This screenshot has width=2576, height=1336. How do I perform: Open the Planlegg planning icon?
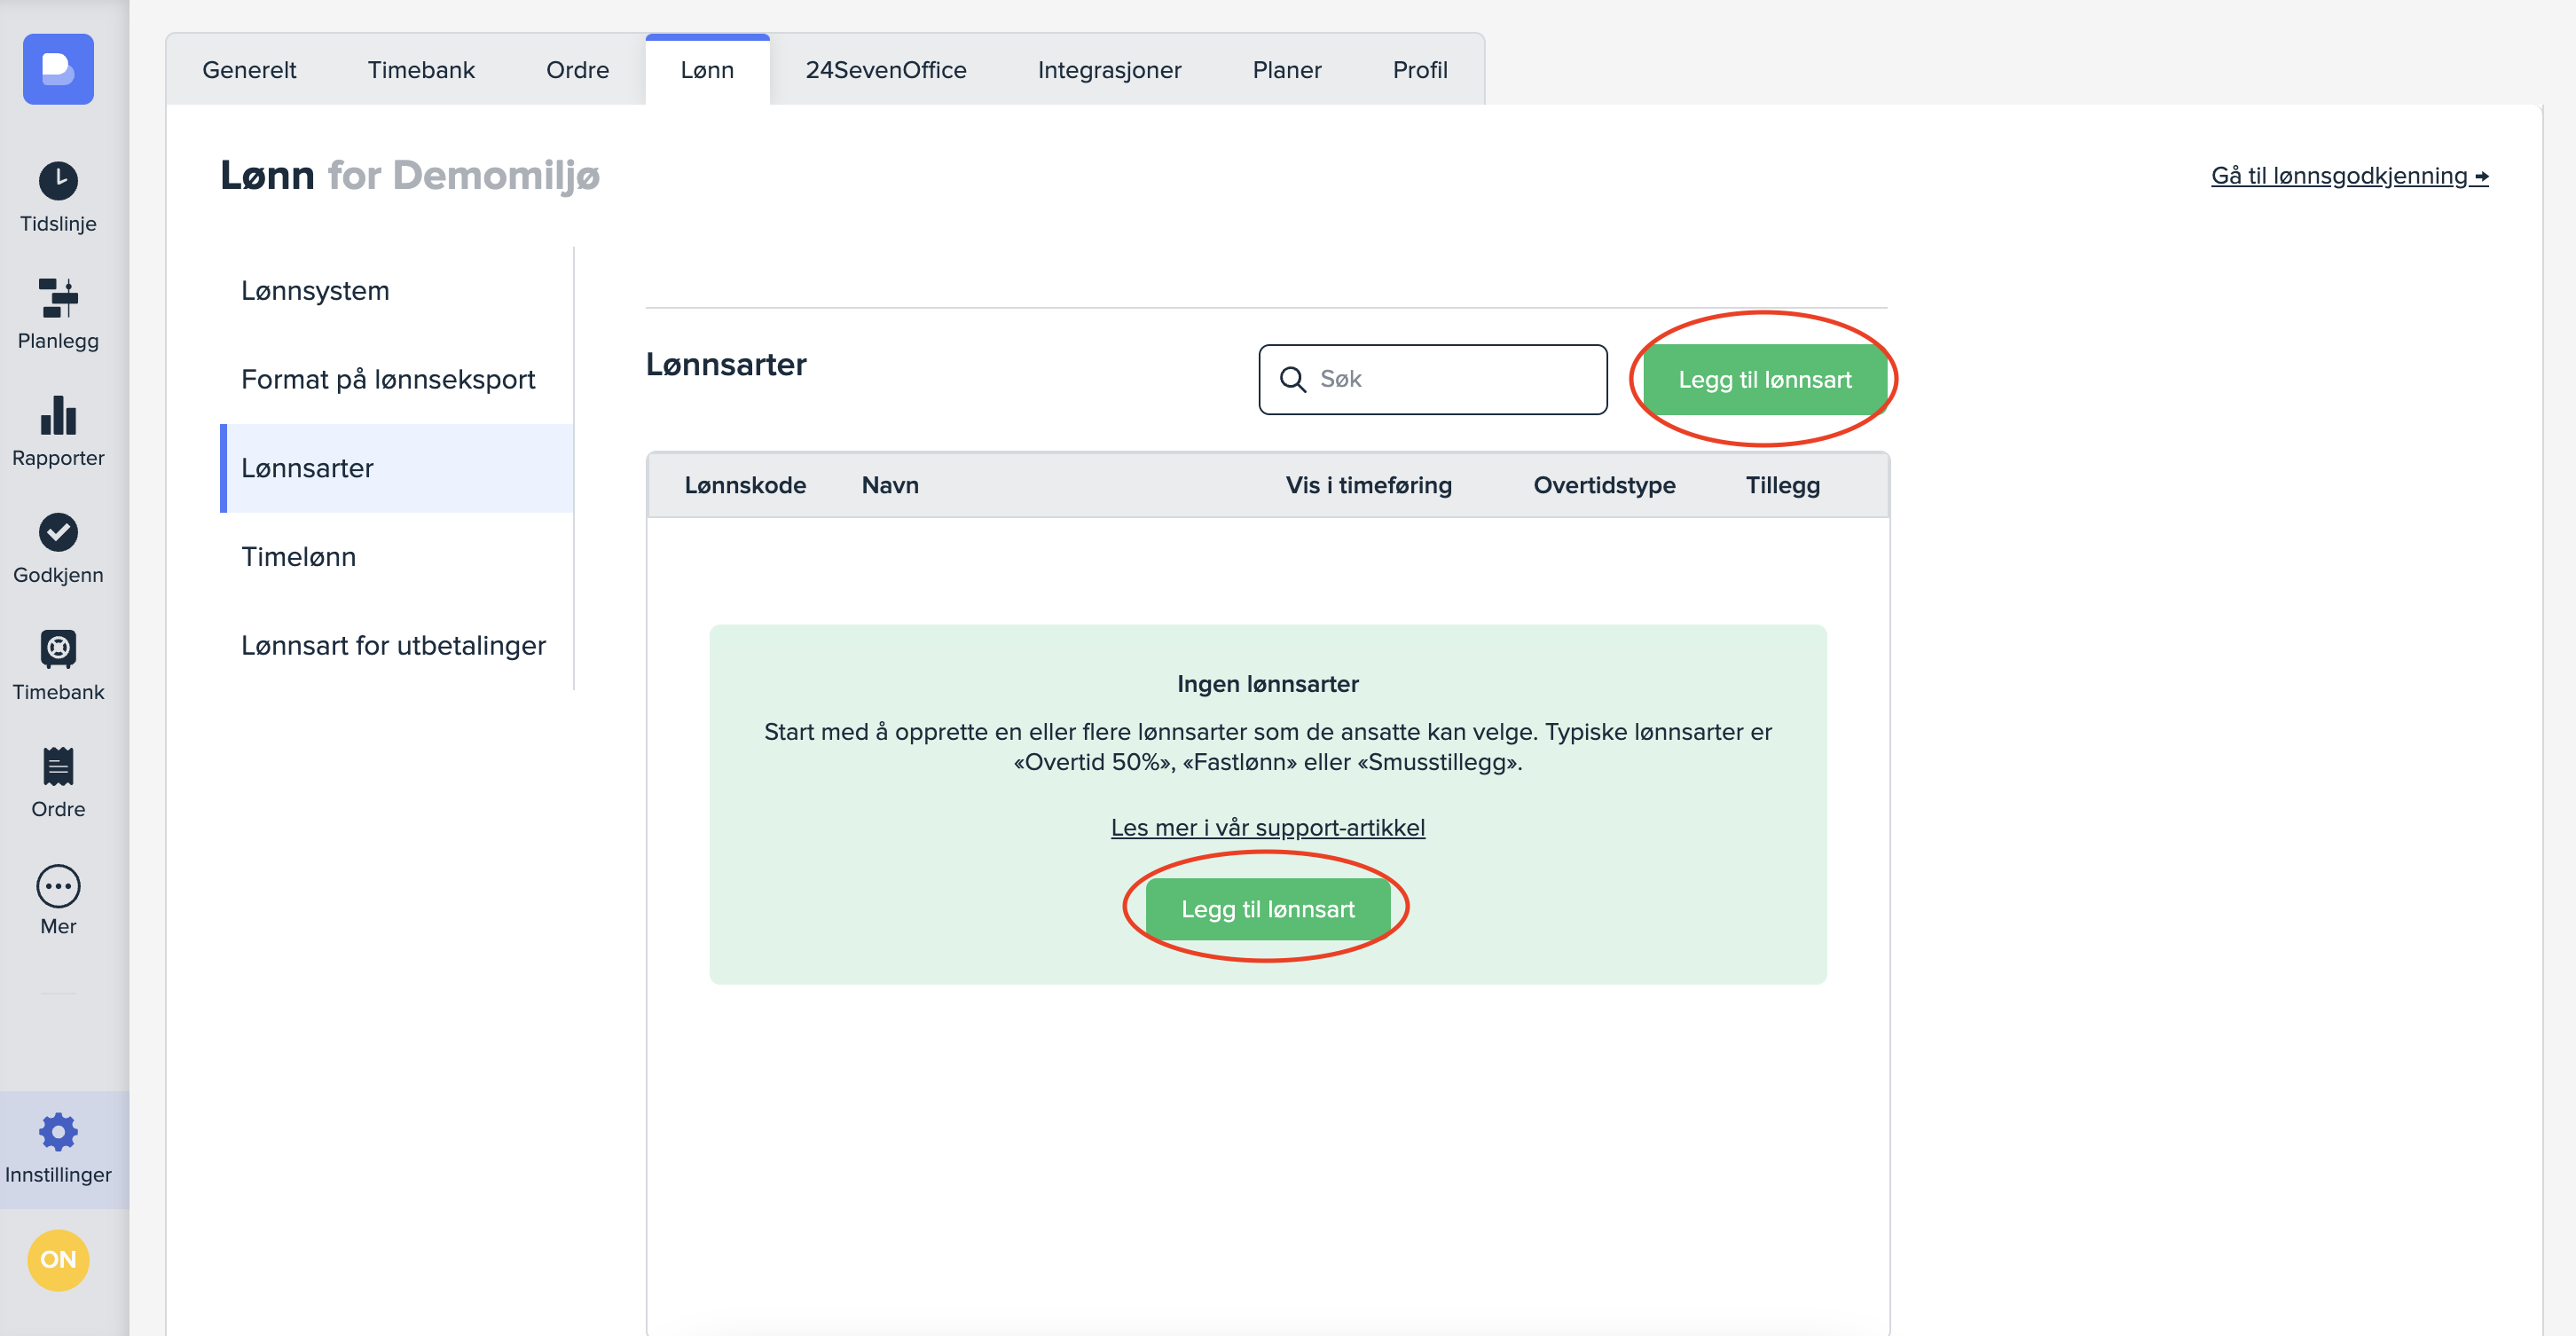(58, 298)
